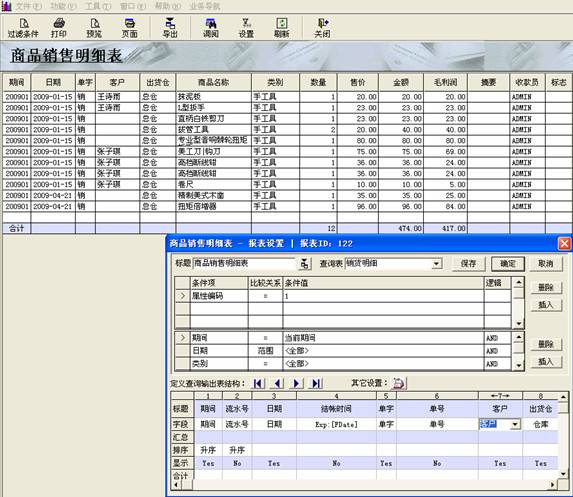This screenshot has height=497, width=573.
Task: Jump to last column navigation arrow
Action: point(315,383)
